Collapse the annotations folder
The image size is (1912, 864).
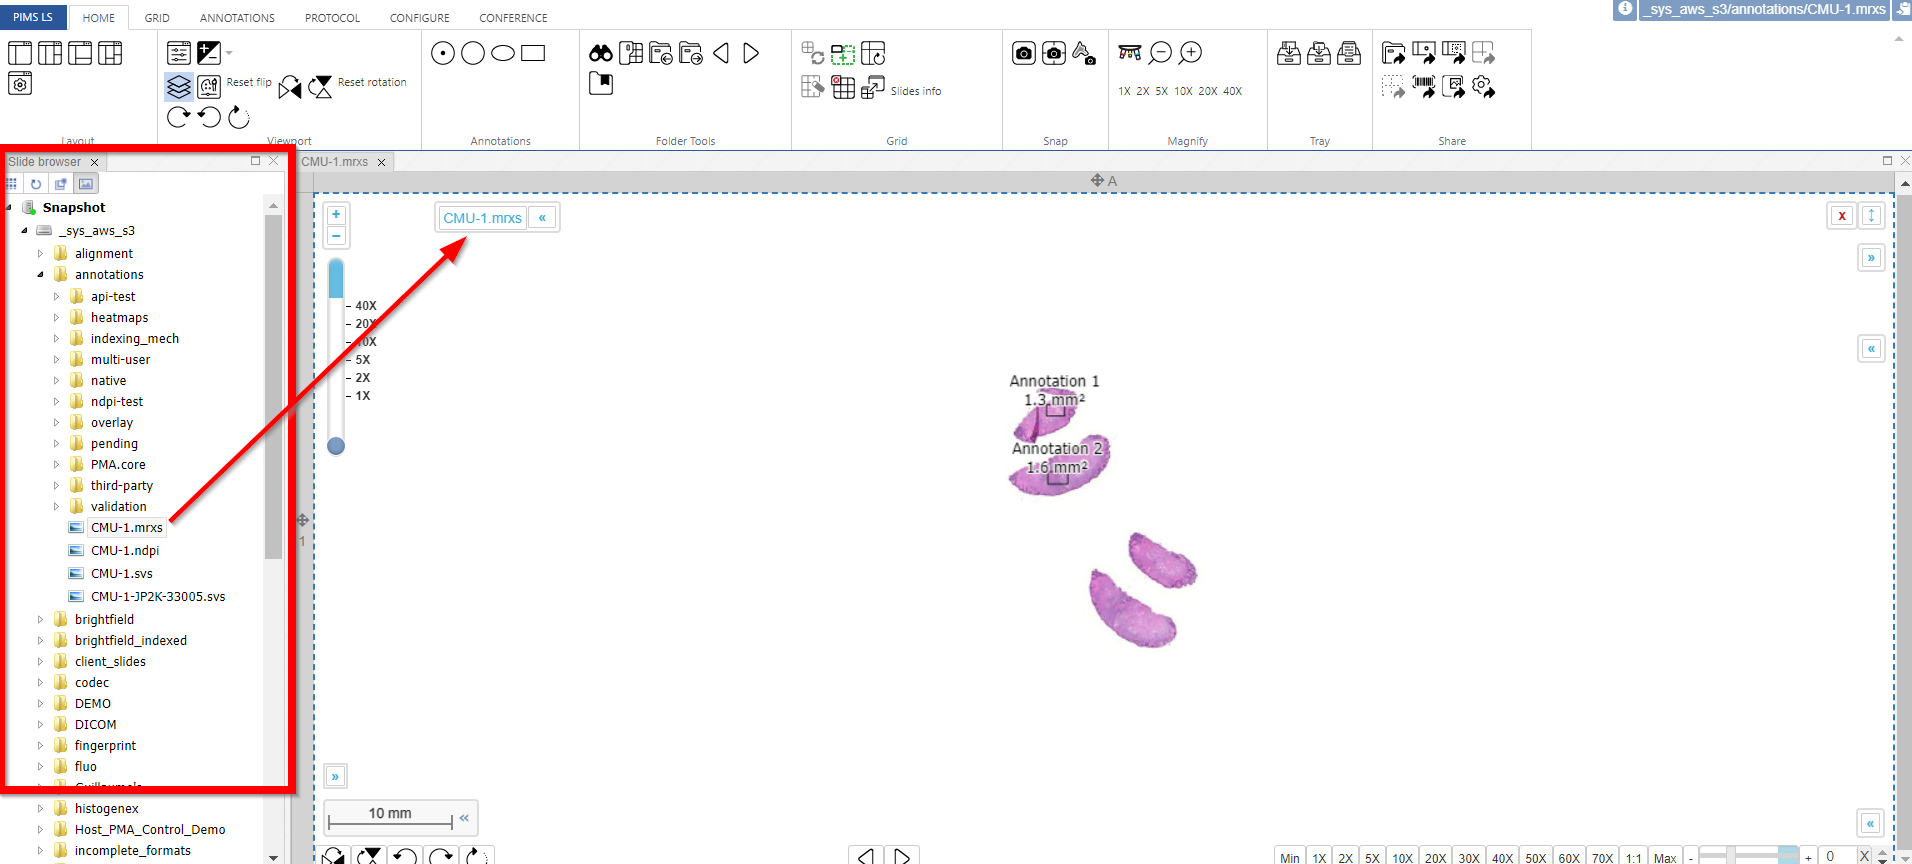click(41, 275)
